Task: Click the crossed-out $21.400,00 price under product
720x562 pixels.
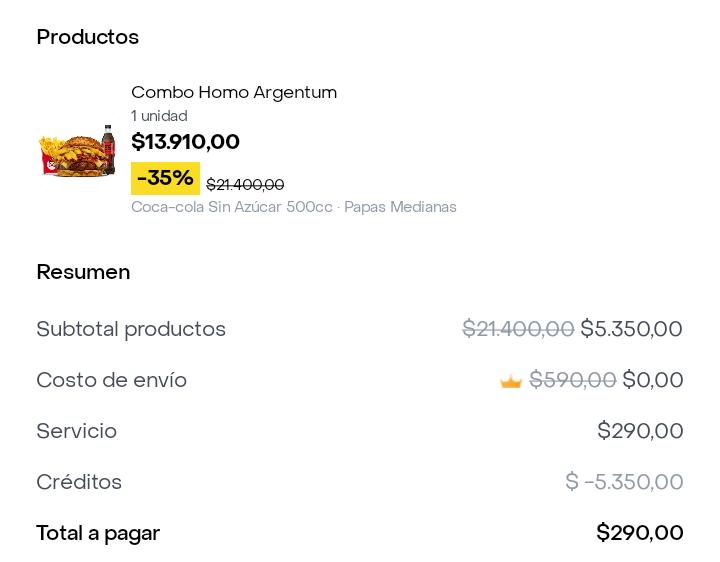Action: coord(245,185)
